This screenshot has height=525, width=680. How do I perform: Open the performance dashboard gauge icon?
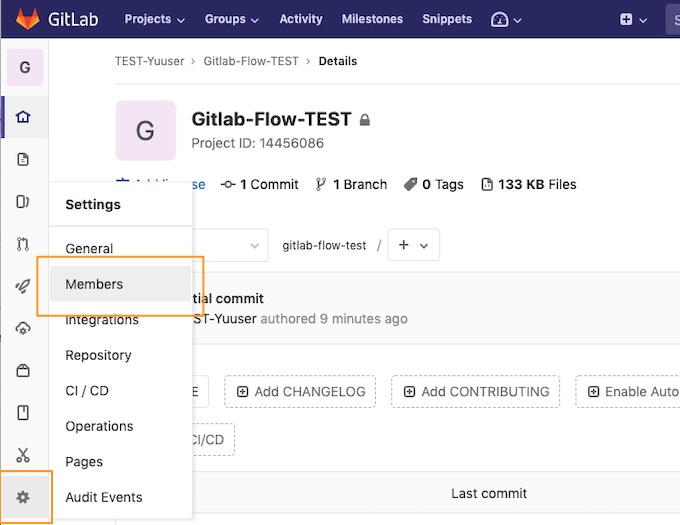[x=499, y=19]
